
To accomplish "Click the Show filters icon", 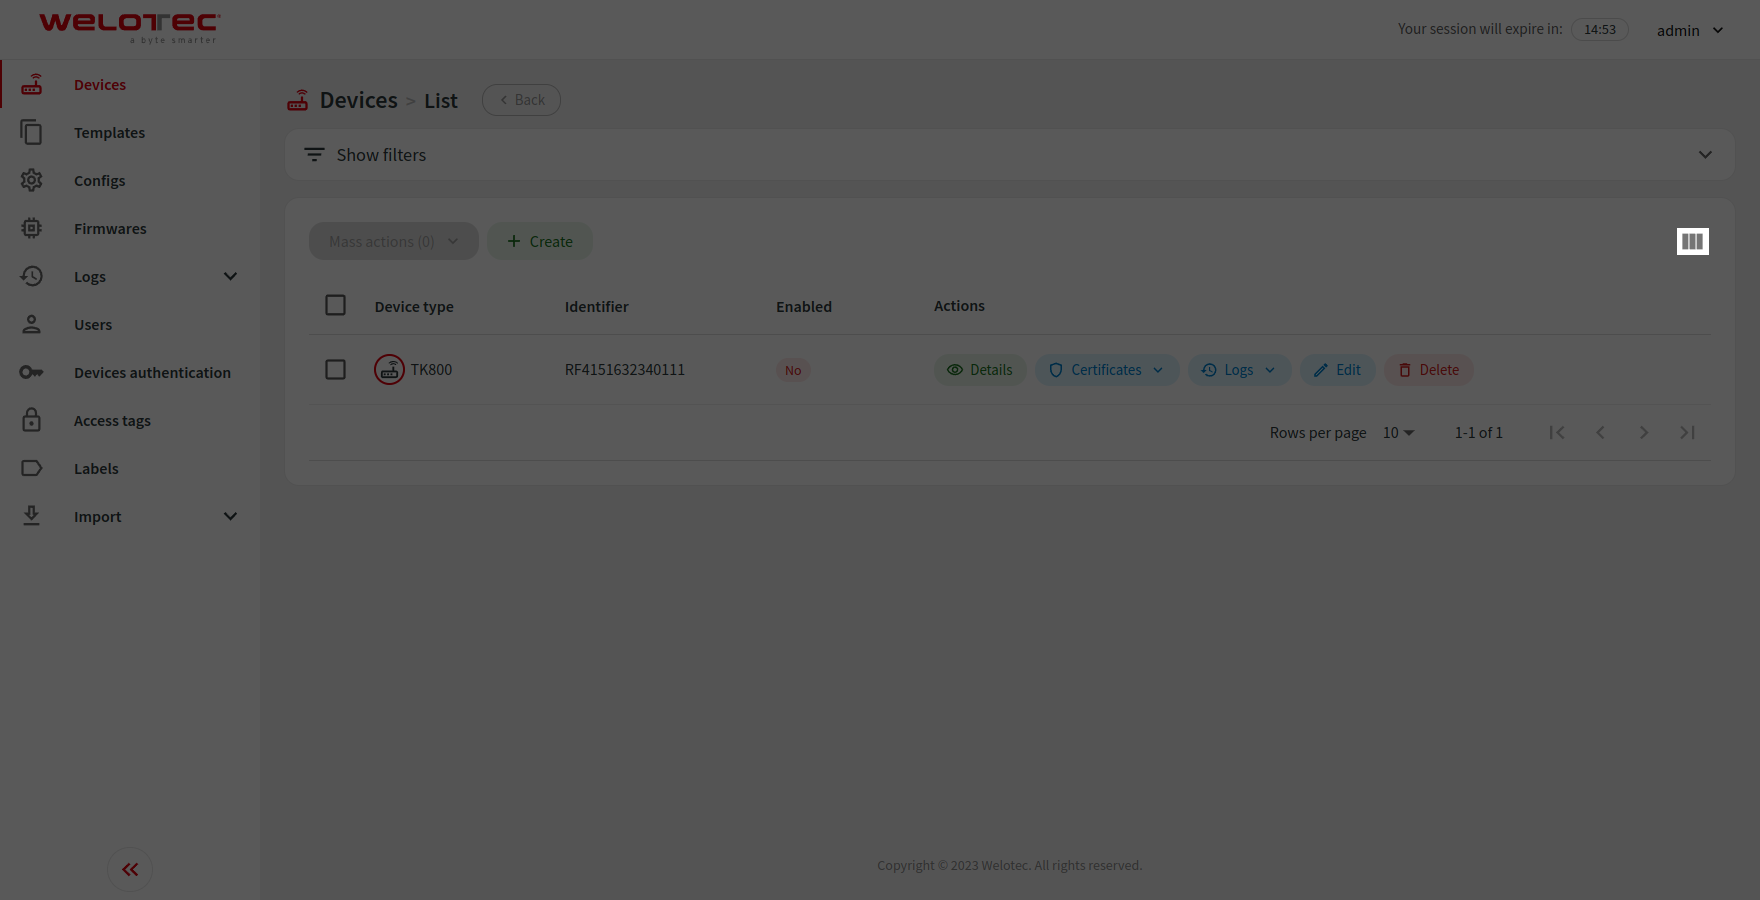I will tap(314, 155).
